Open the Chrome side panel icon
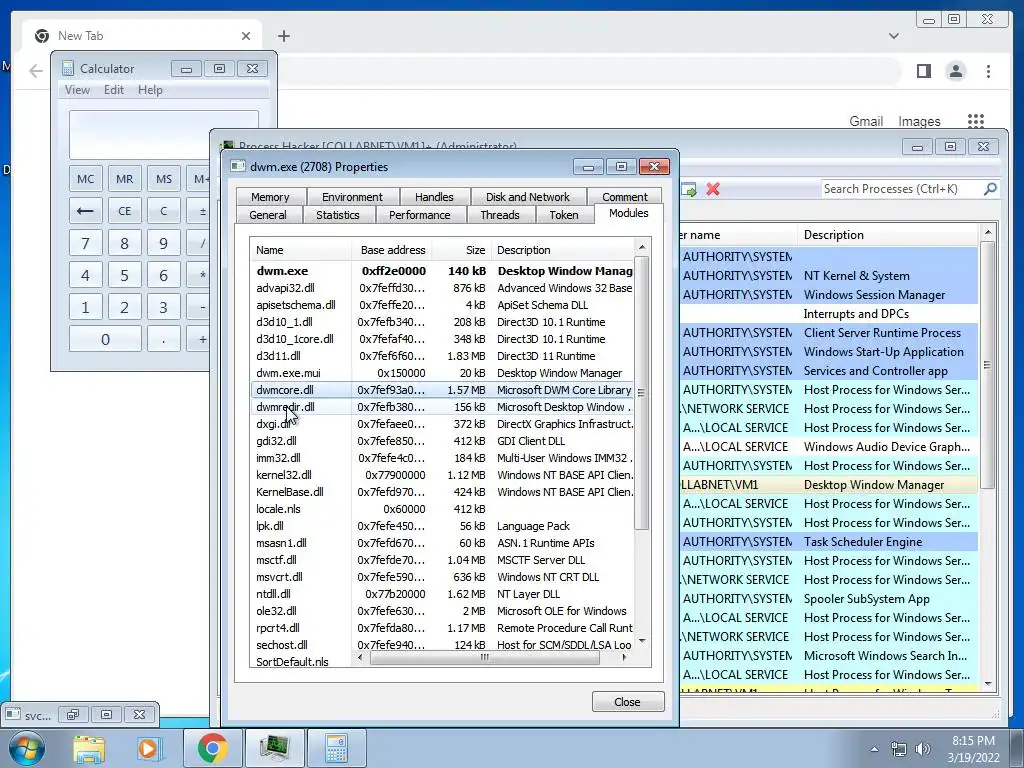The width and height of the screenshot is (1024, 768). click(x=923, y=71)
